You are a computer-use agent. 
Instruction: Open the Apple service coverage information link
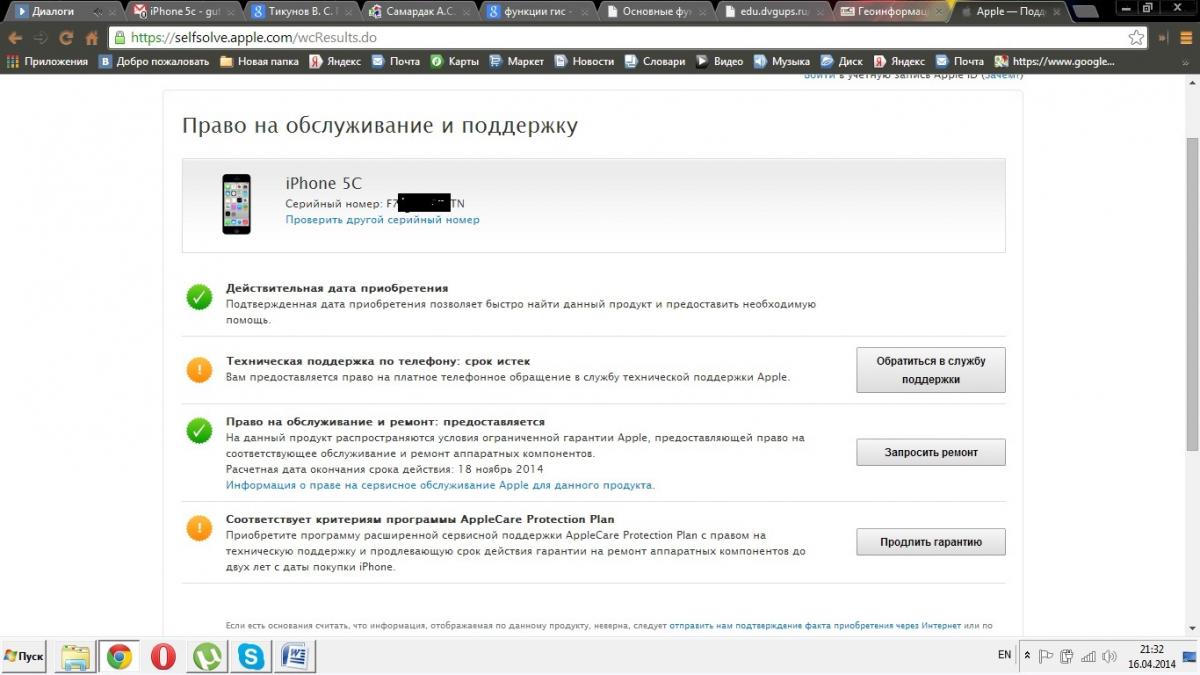pyautogui.click(x=441, y=485)
